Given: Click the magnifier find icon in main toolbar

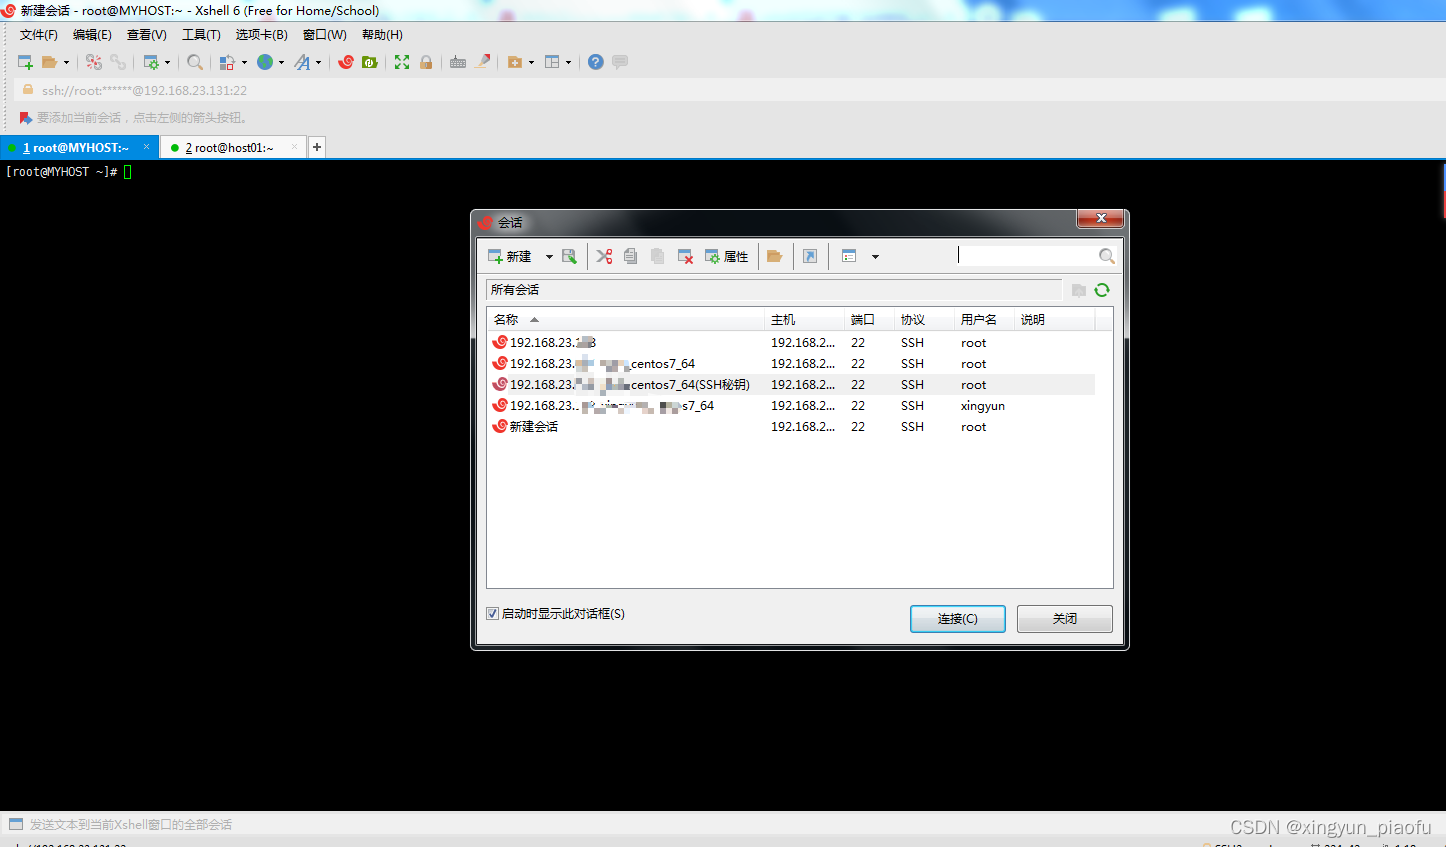Looking at the screenshot, I should [x=195, y=62].
